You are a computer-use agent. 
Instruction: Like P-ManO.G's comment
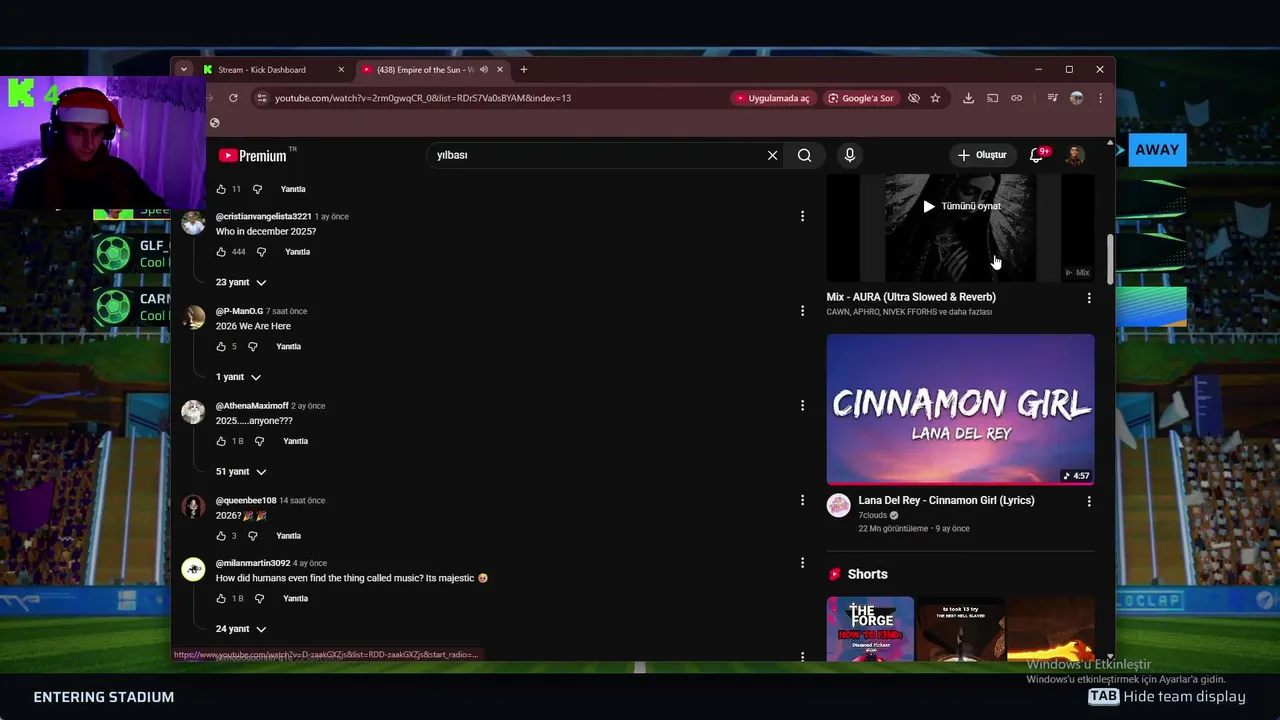[221, 347]
